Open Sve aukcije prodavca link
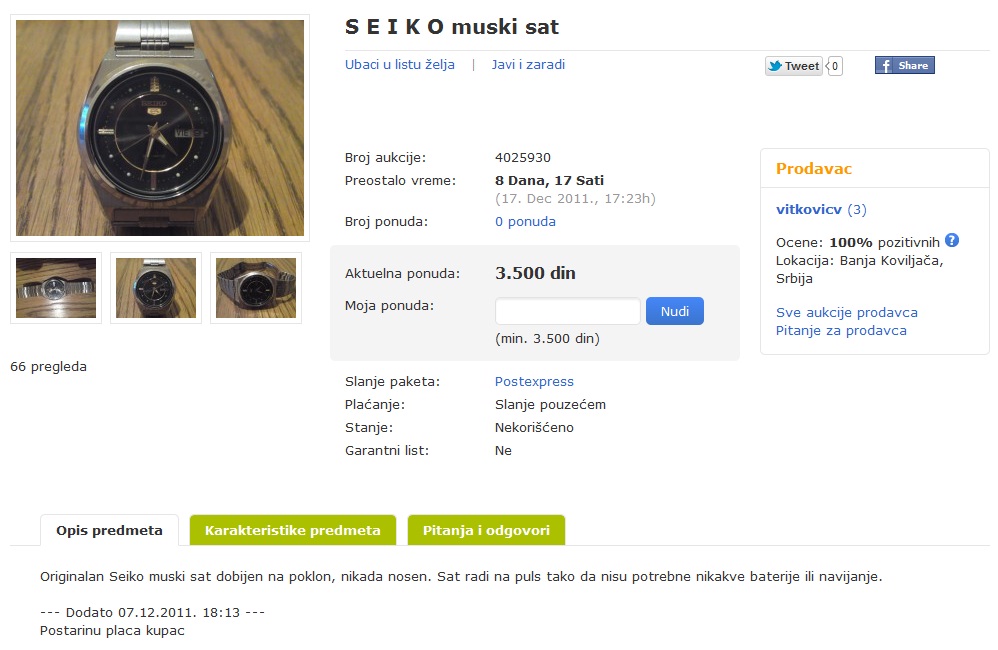This screenshot has width=998, height=650. click(x=846, y=313)
